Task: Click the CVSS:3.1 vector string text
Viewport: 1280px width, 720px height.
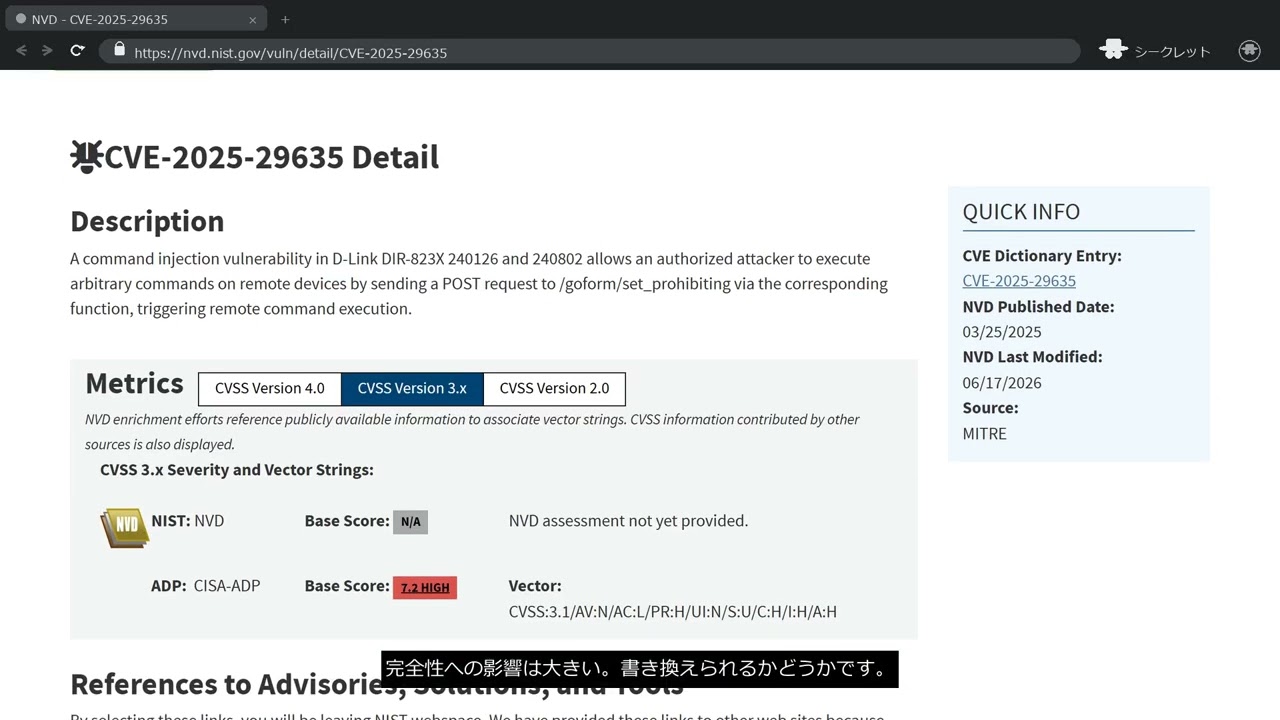Action: pyautogui.click(x=673, y=612)
